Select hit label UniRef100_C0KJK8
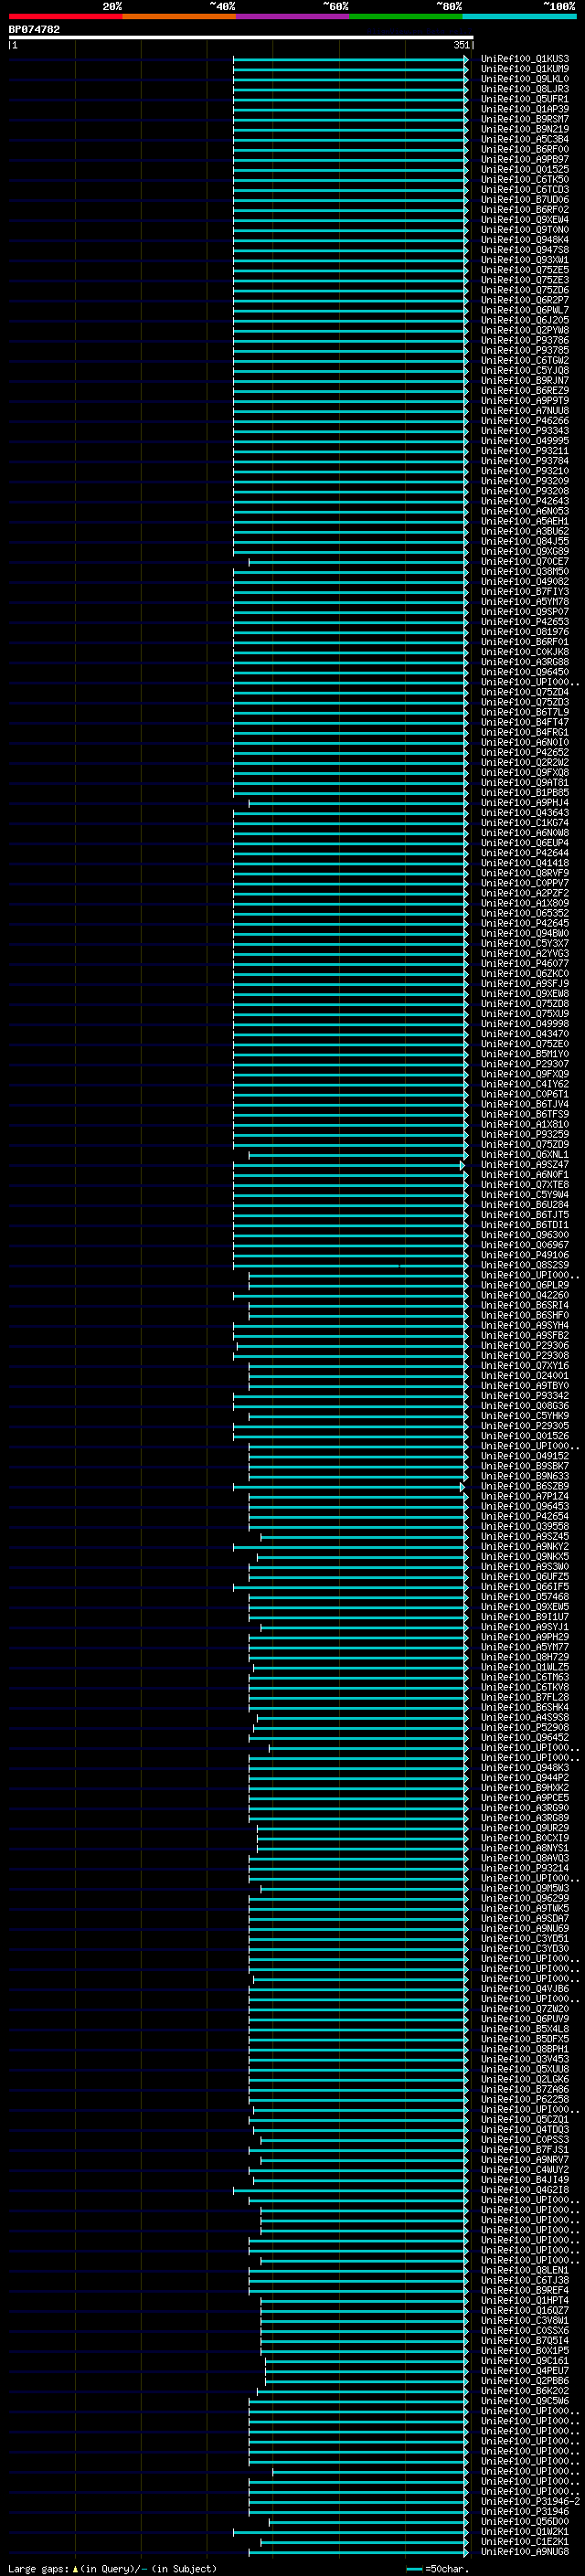Screen dimensions: 585x2576 pyautogui.click(x=525, y=652)
